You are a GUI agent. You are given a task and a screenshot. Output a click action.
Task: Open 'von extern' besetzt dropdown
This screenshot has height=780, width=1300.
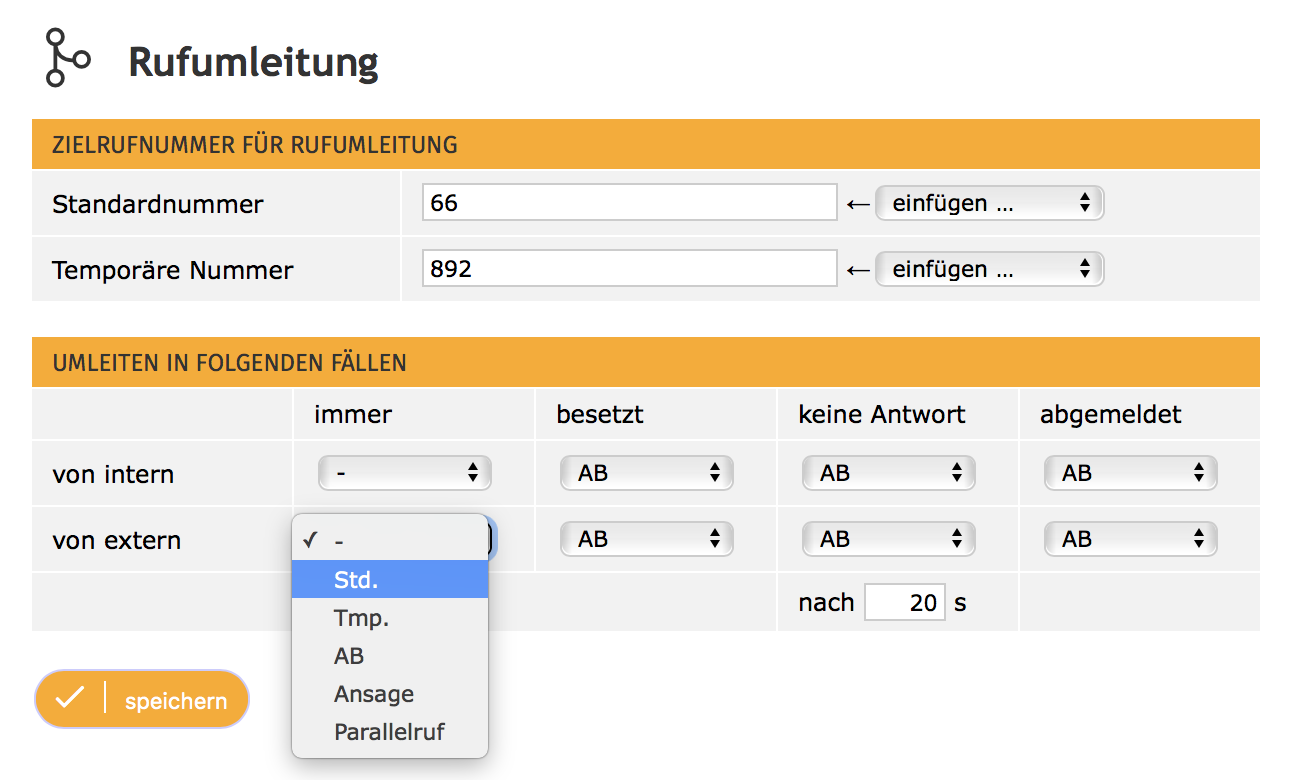pos(647,539)
